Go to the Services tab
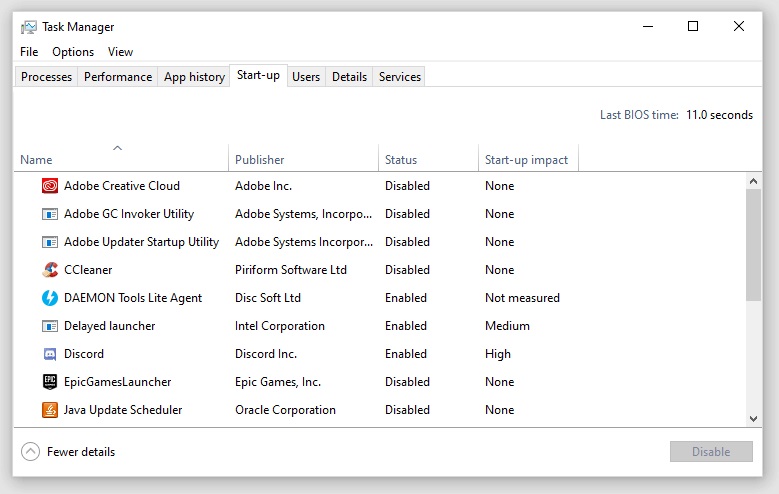779x494 pixels. coord(400,77)
